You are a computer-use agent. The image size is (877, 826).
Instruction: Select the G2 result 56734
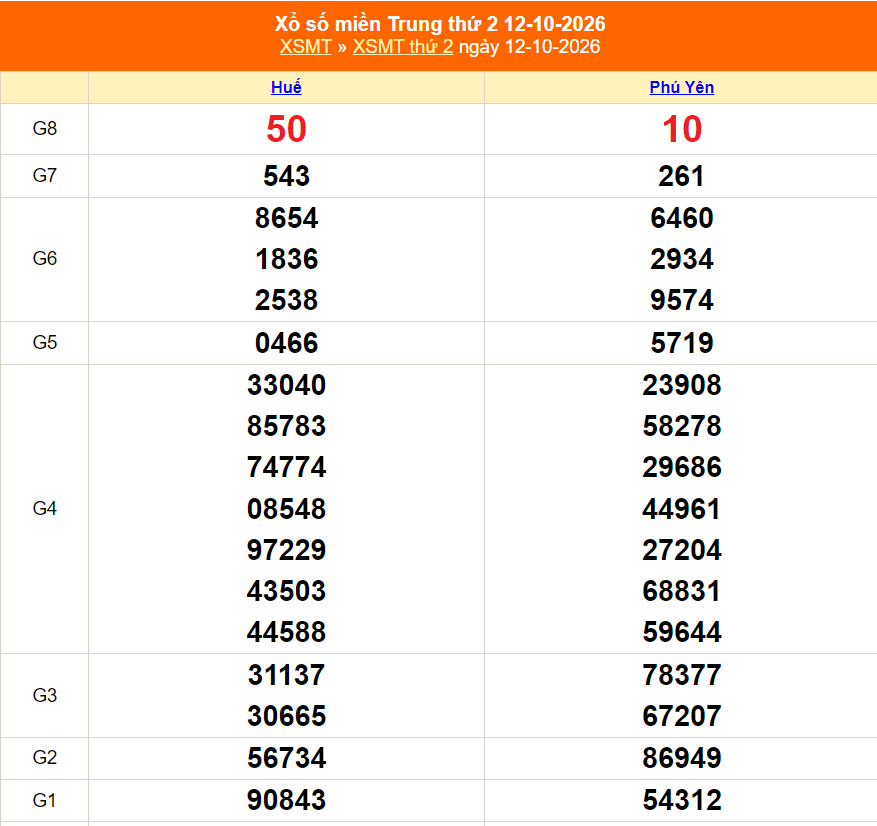[x=286, y=758]
